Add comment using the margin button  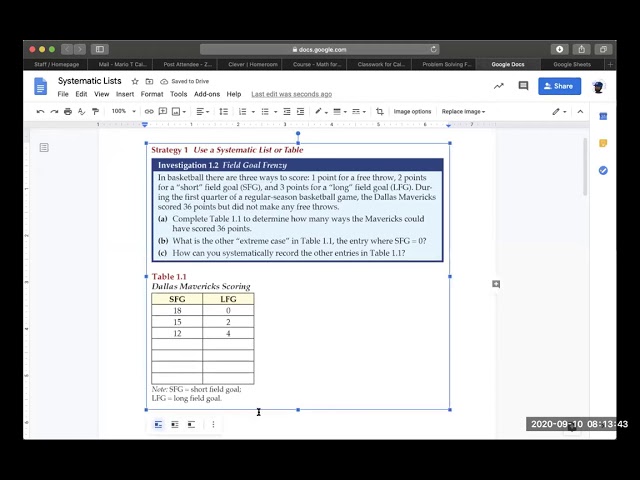point(496,284)
